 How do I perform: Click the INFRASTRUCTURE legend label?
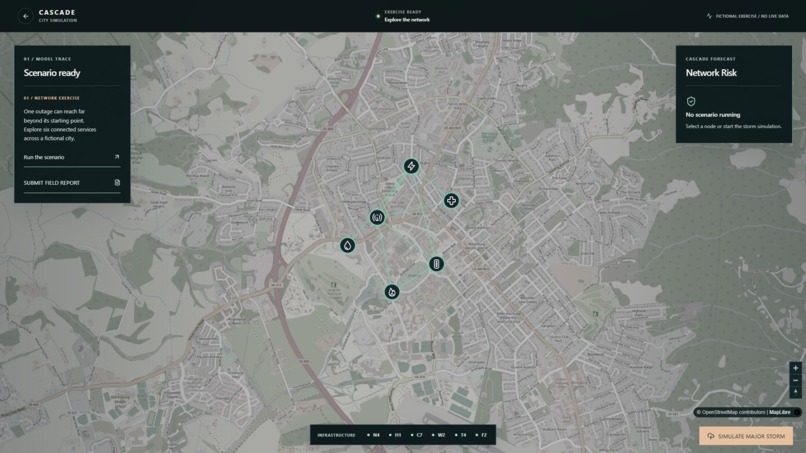pyautogui.click(x=336, y=435)
